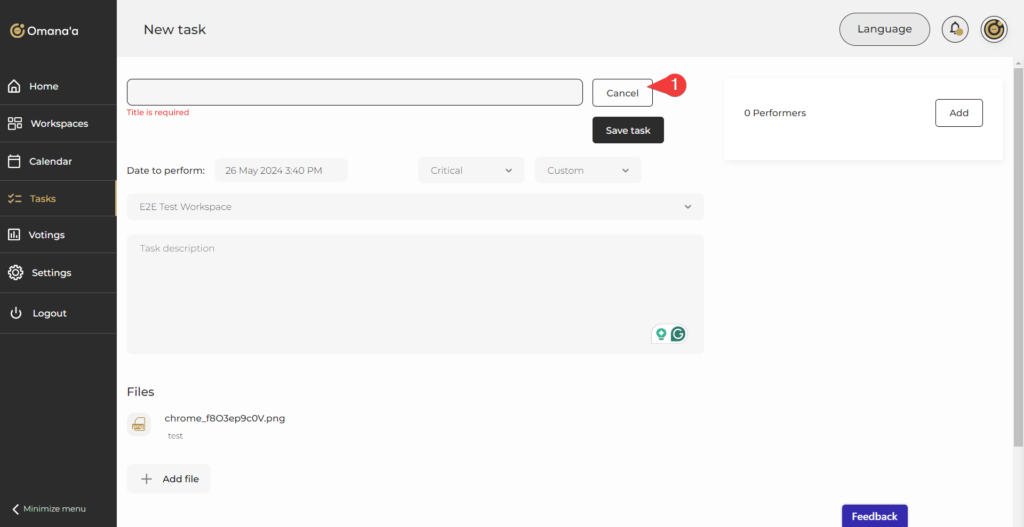Click the task title input field
The height and width of the screenshot is (527, 1024).
354,92
